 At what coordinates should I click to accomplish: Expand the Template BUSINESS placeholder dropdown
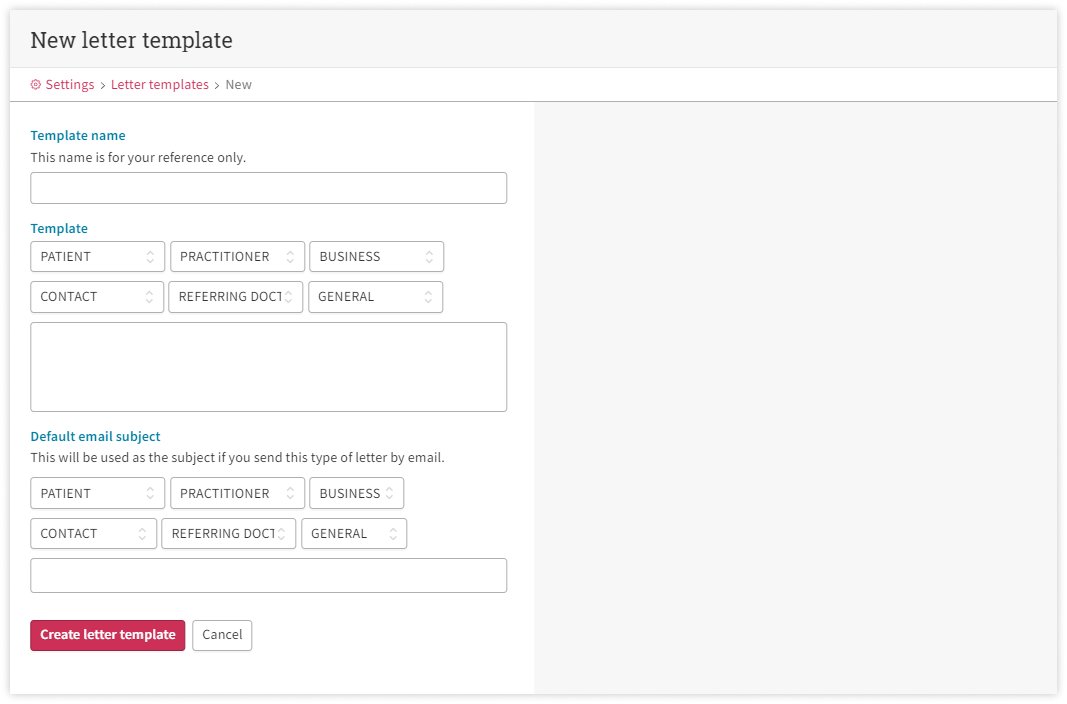pyautogui.click(x=376, y=257)
